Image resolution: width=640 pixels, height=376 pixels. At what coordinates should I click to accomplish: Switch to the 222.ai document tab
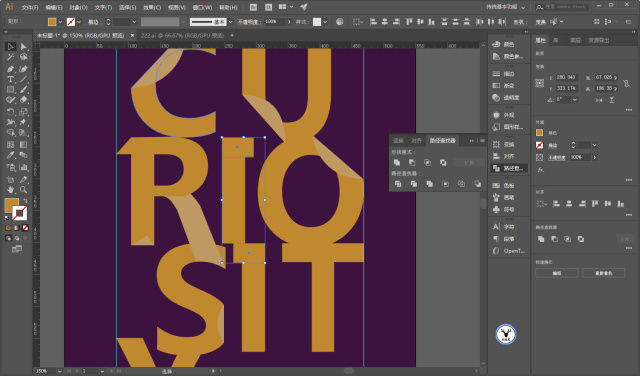coord(182,36)
